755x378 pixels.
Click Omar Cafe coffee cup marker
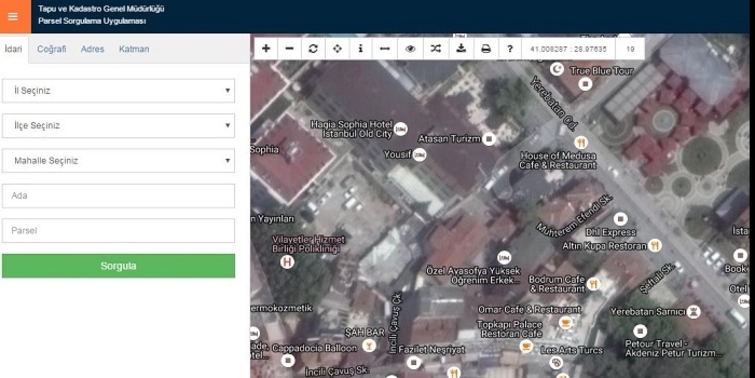click(x=566, y=322)
